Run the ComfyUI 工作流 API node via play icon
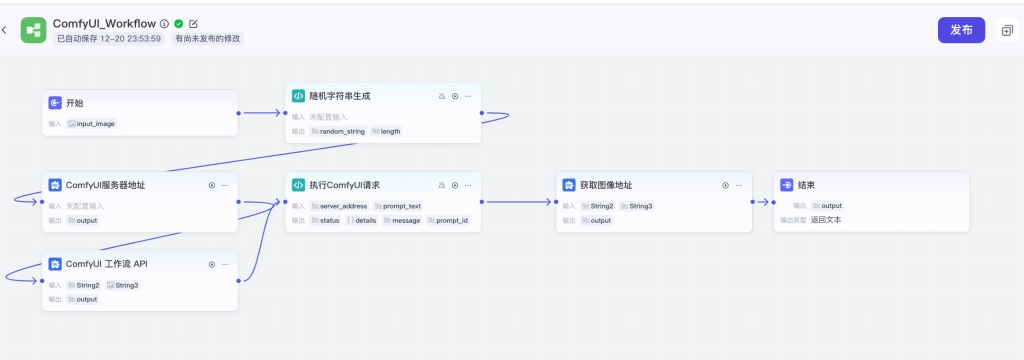This screenshot has height=360, width=1024. [x=212, y=265]
